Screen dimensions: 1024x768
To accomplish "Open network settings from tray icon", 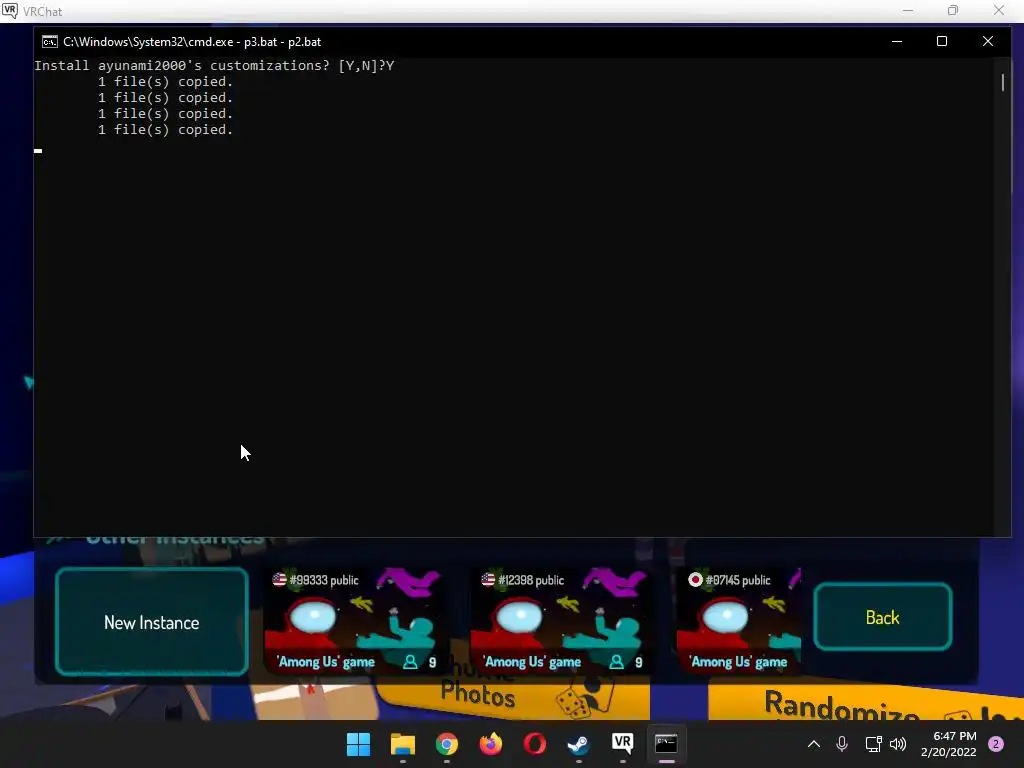I will (x=873, y=744).
